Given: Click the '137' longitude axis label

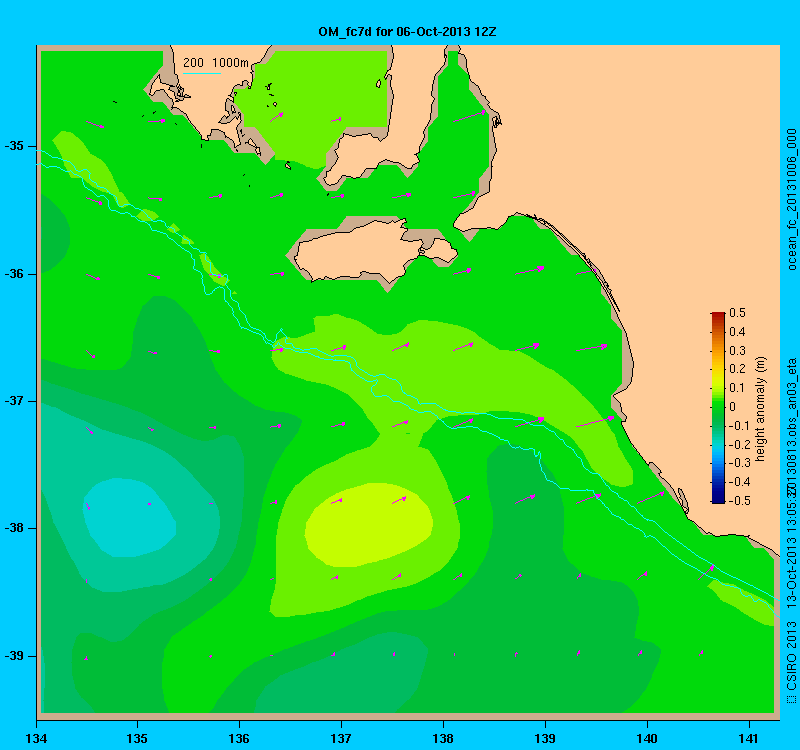Looking at the screenshot, I should (x=341, y=739).
